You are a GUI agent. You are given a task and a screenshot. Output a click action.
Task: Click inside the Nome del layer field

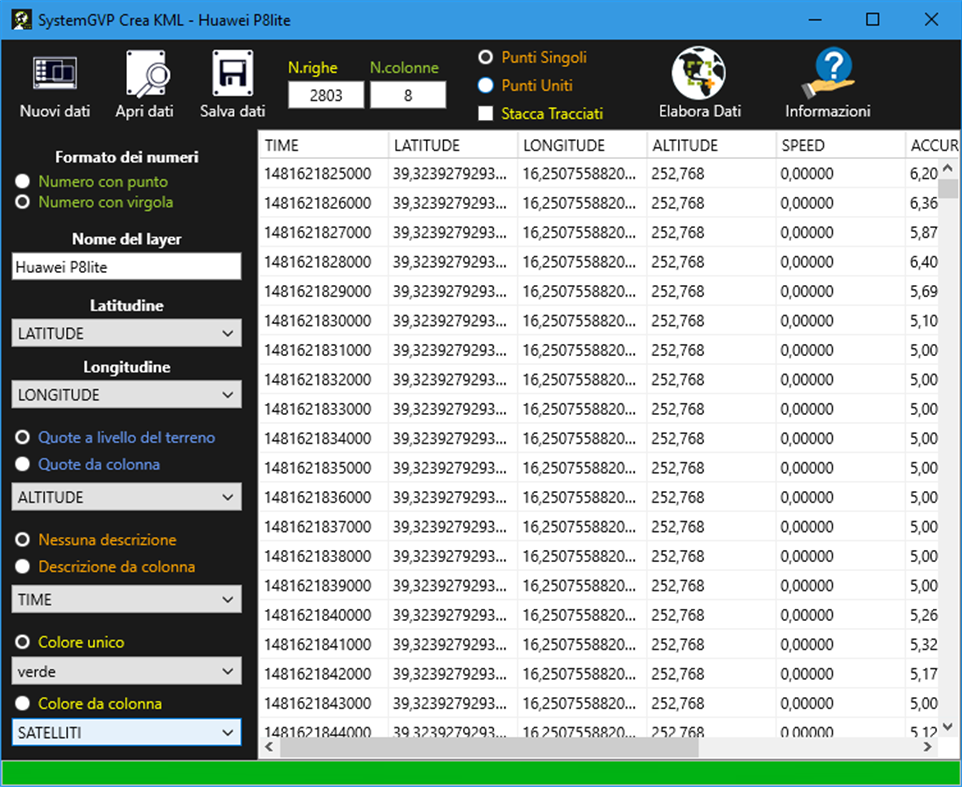pyautogui.click(x=125, y=266)
